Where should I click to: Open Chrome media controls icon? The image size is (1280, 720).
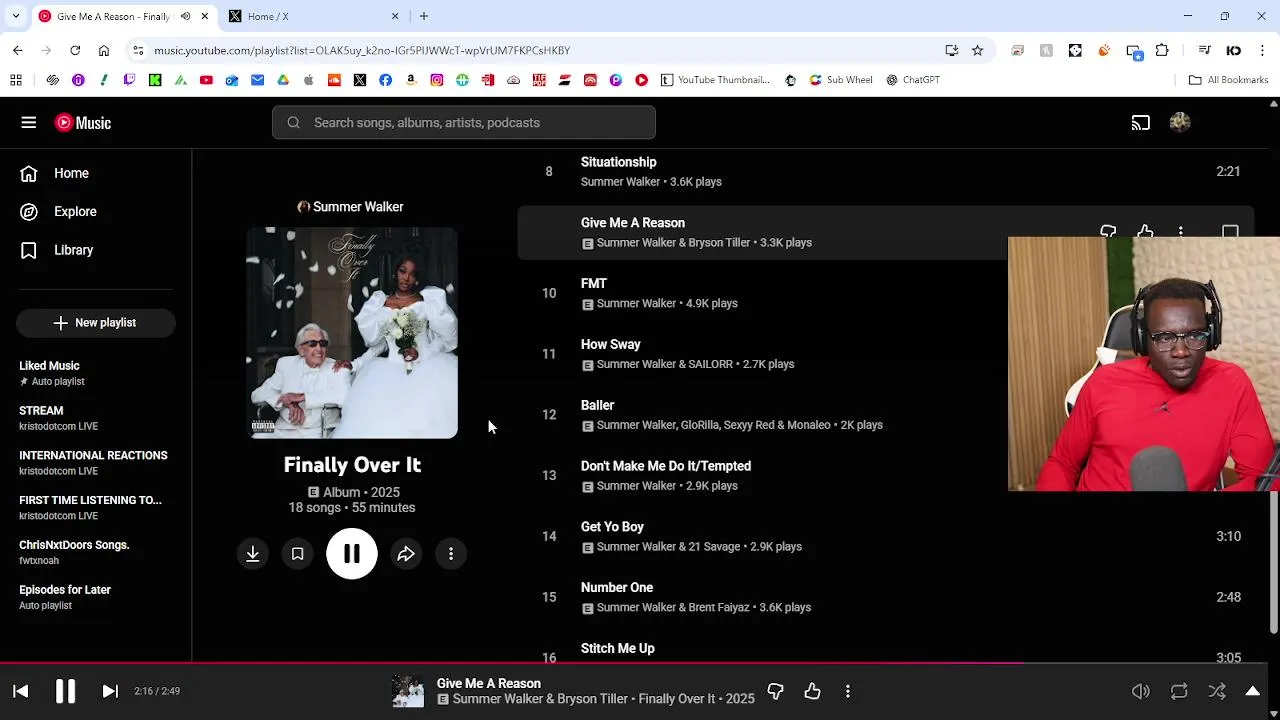tap(1205, 50)
